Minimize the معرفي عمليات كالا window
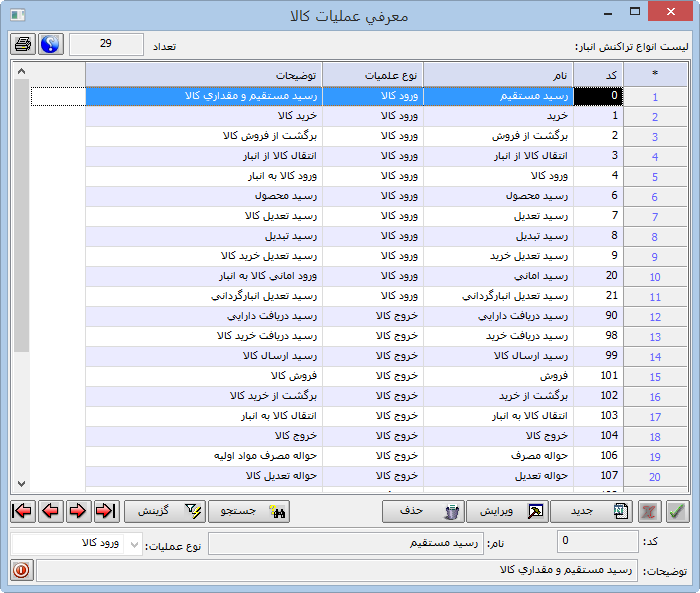Image resolution: width=700 pixels, height=593 pixels. (608, 13)
